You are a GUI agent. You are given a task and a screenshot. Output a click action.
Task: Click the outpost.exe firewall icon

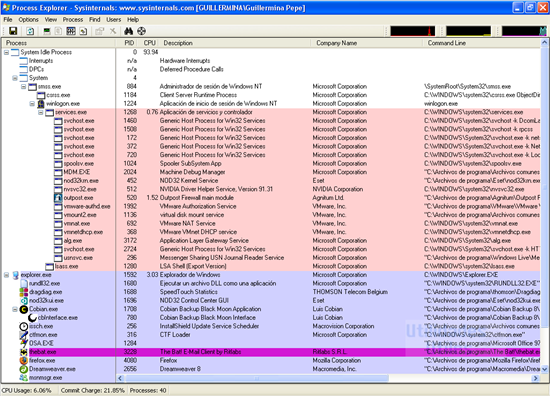coord(58,198)
